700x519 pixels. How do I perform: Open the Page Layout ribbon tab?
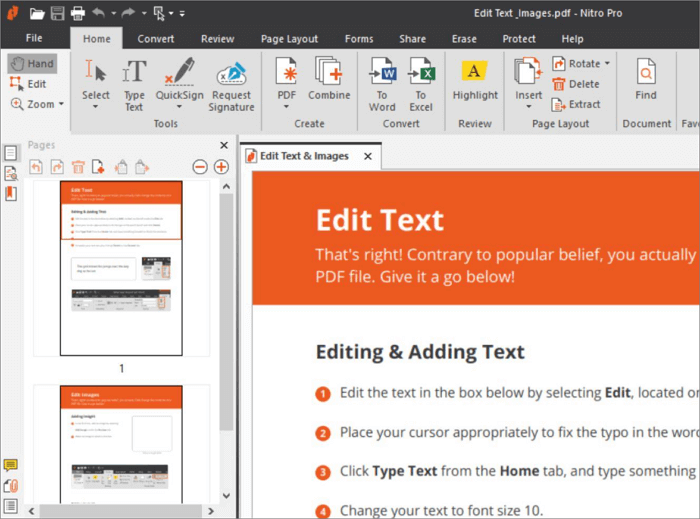point(289,39)
